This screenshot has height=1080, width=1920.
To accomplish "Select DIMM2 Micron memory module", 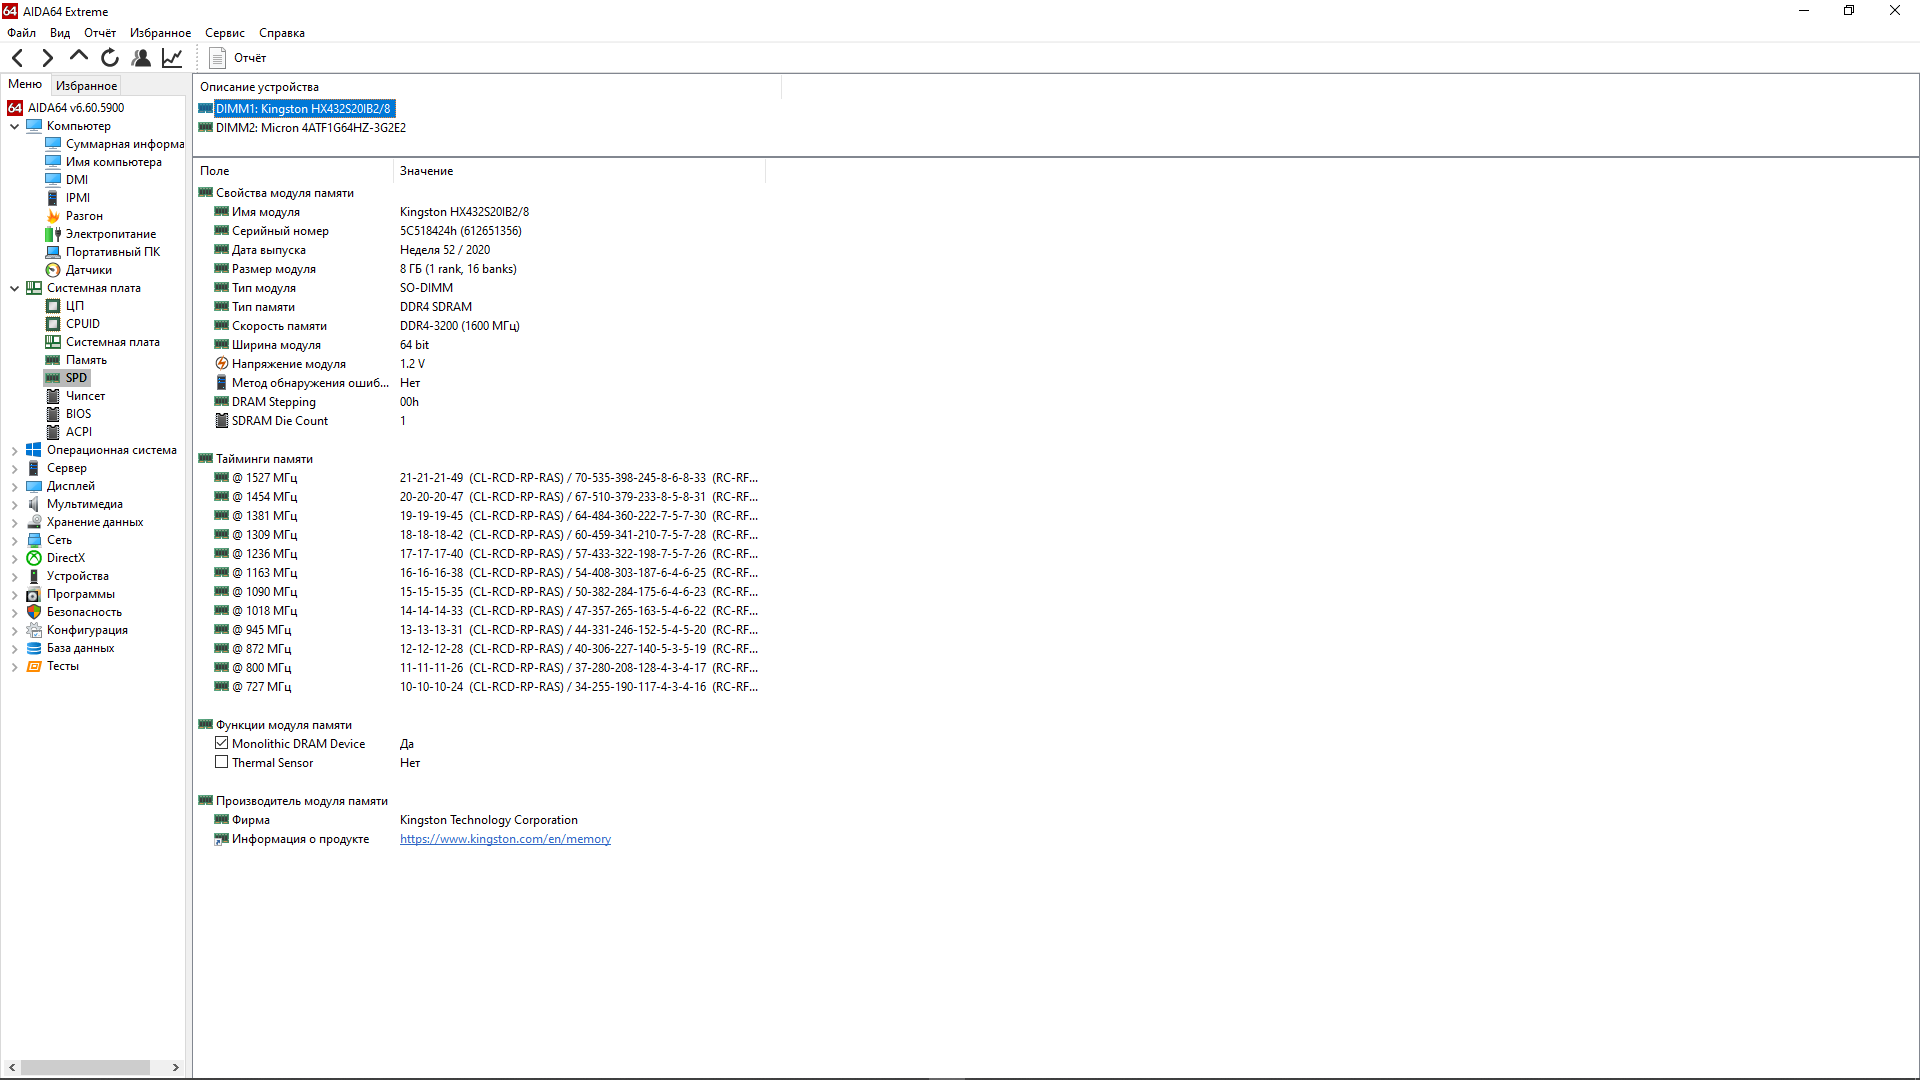I will click(x=310, y=128).
